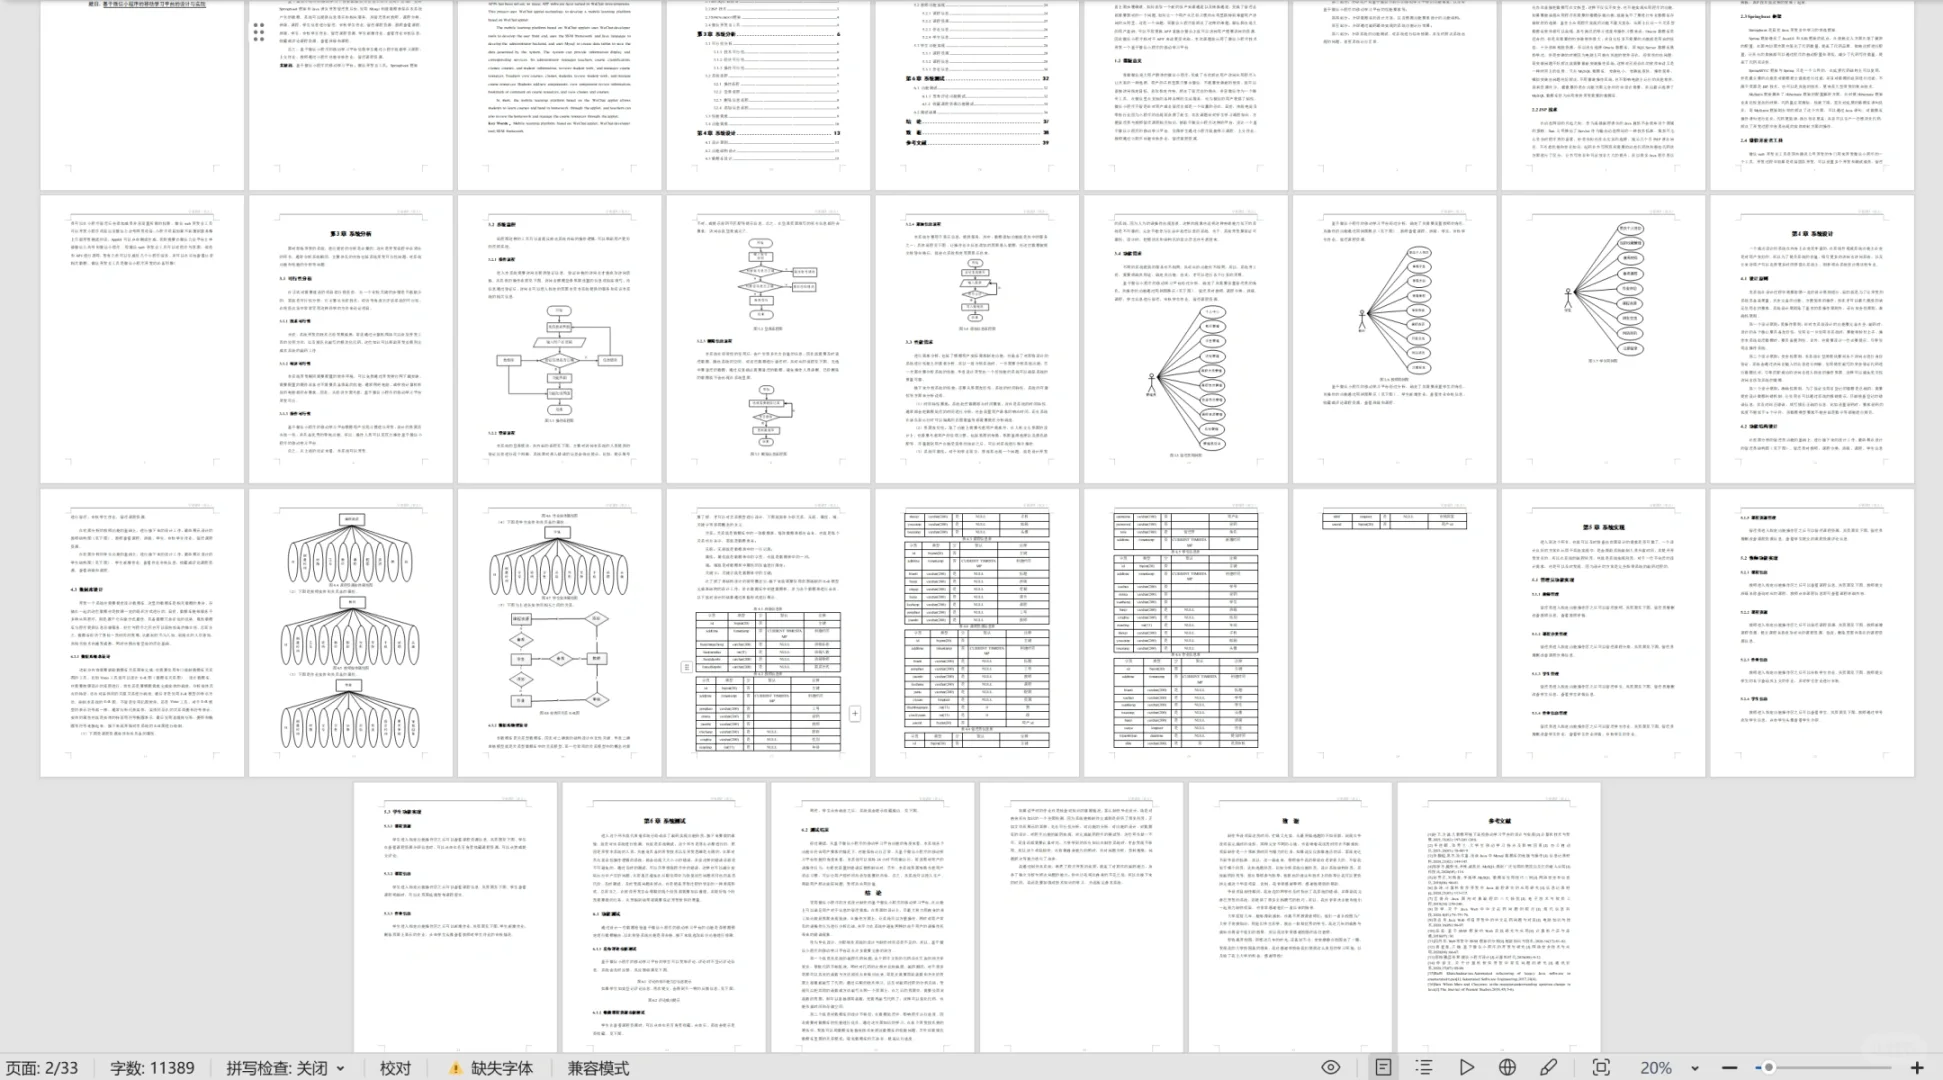Image resolution: width=1943 pixels, height=1080 pixels.
Task: Expand spell check 关闭 dropdown
Action: 340,1068
